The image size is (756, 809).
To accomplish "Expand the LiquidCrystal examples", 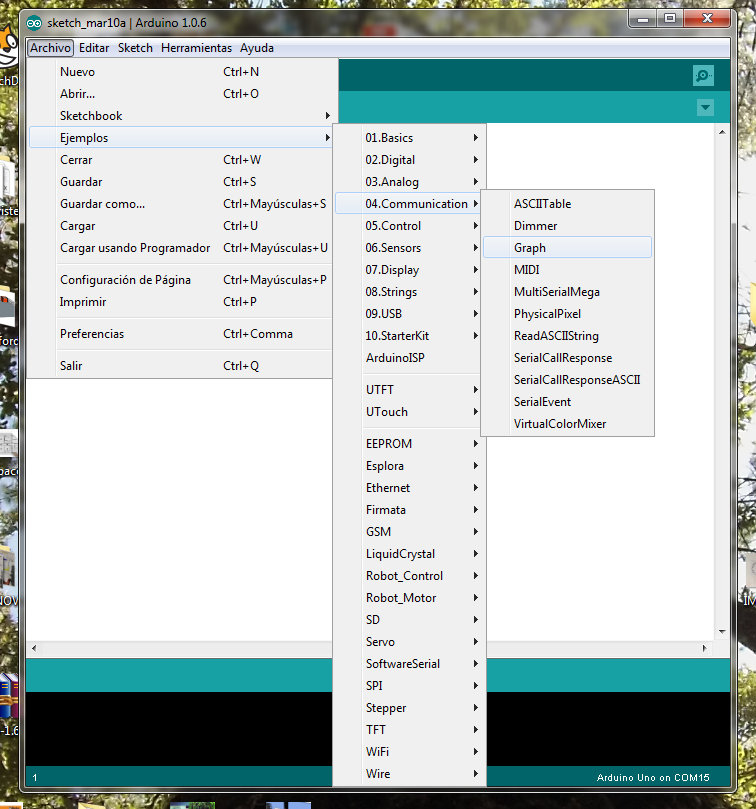I will click(x=409, y=554).
